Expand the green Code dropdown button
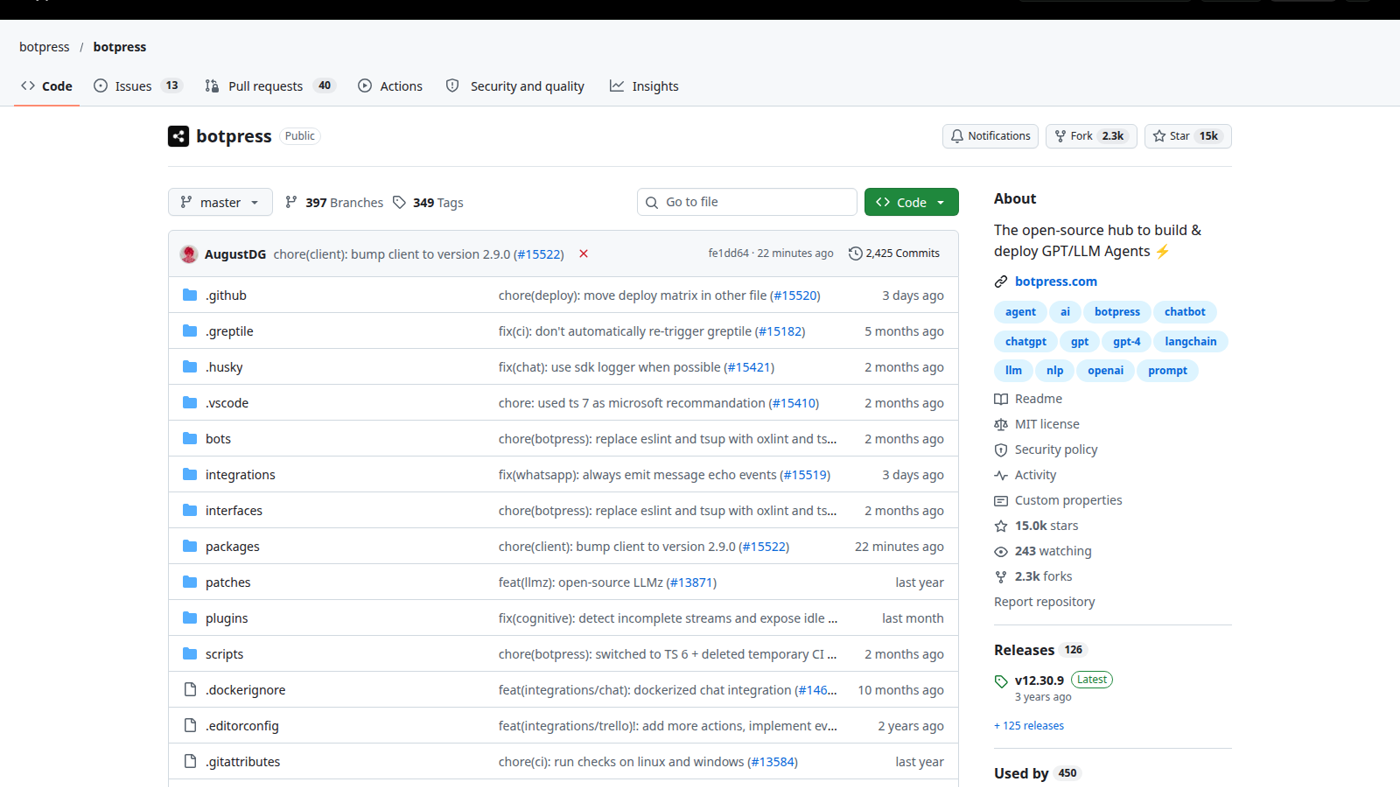The height and width of the screenshot is (787, 1400). [x=911, y=202]
